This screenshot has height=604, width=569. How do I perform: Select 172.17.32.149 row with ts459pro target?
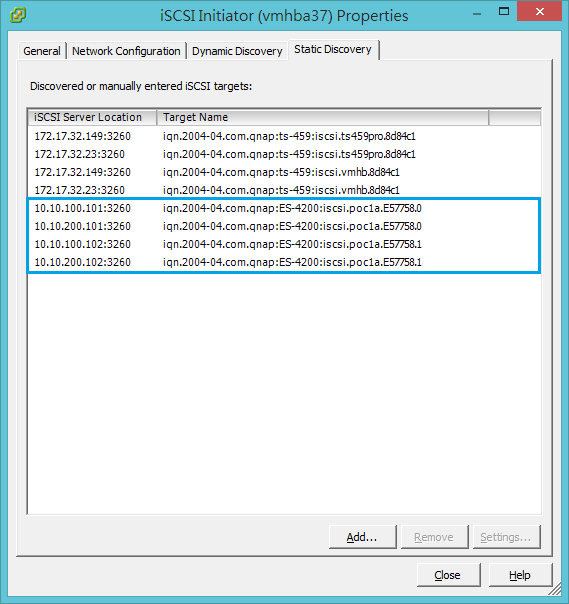pyautogui.click(x=284, y=136)
